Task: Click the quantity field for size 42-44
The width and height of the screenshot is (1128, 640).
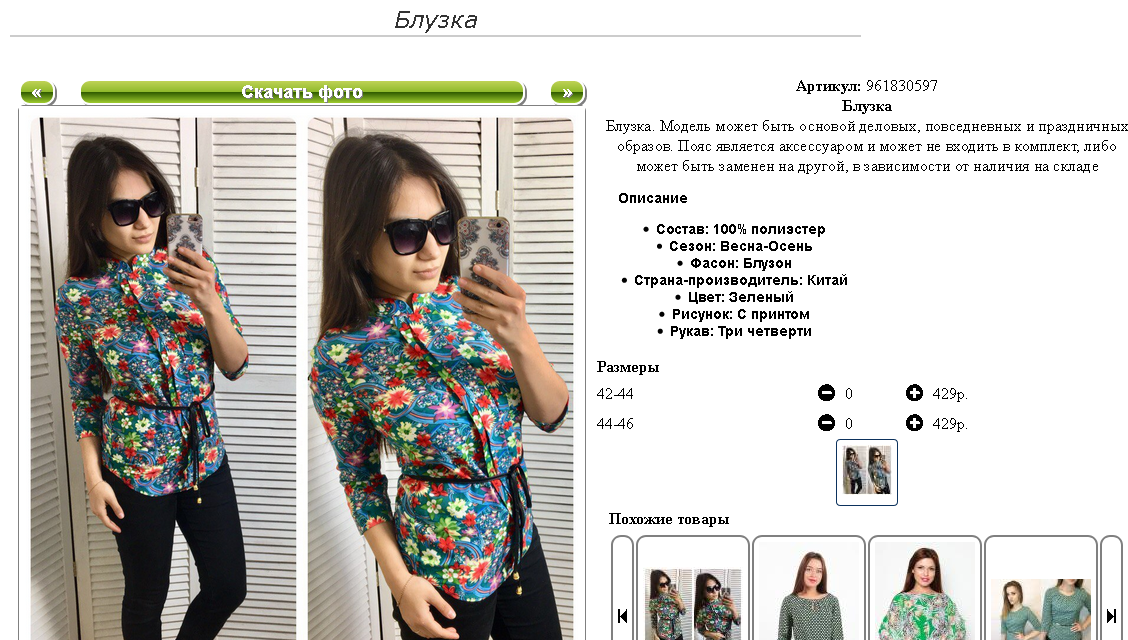Action: pos(849,393)
